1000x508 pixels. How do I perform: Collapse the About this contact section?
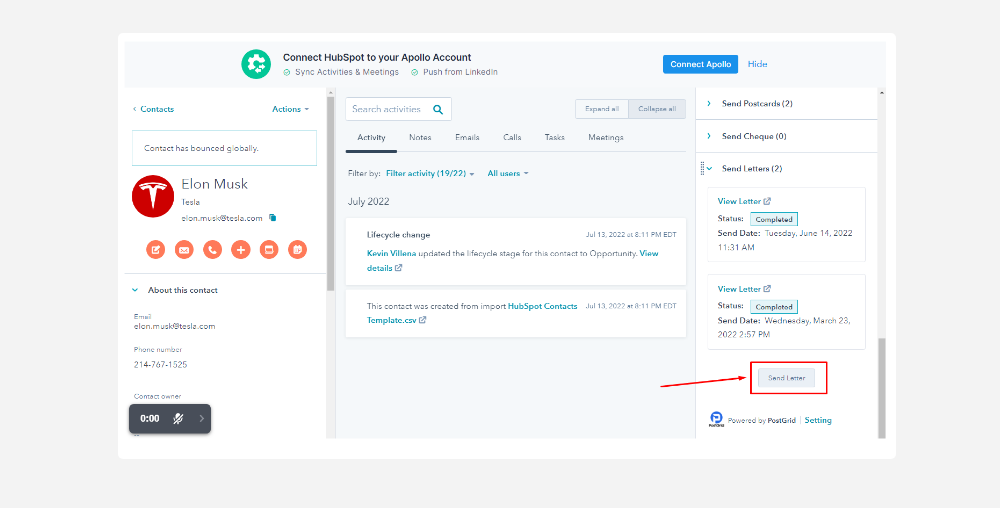point(135,290)
